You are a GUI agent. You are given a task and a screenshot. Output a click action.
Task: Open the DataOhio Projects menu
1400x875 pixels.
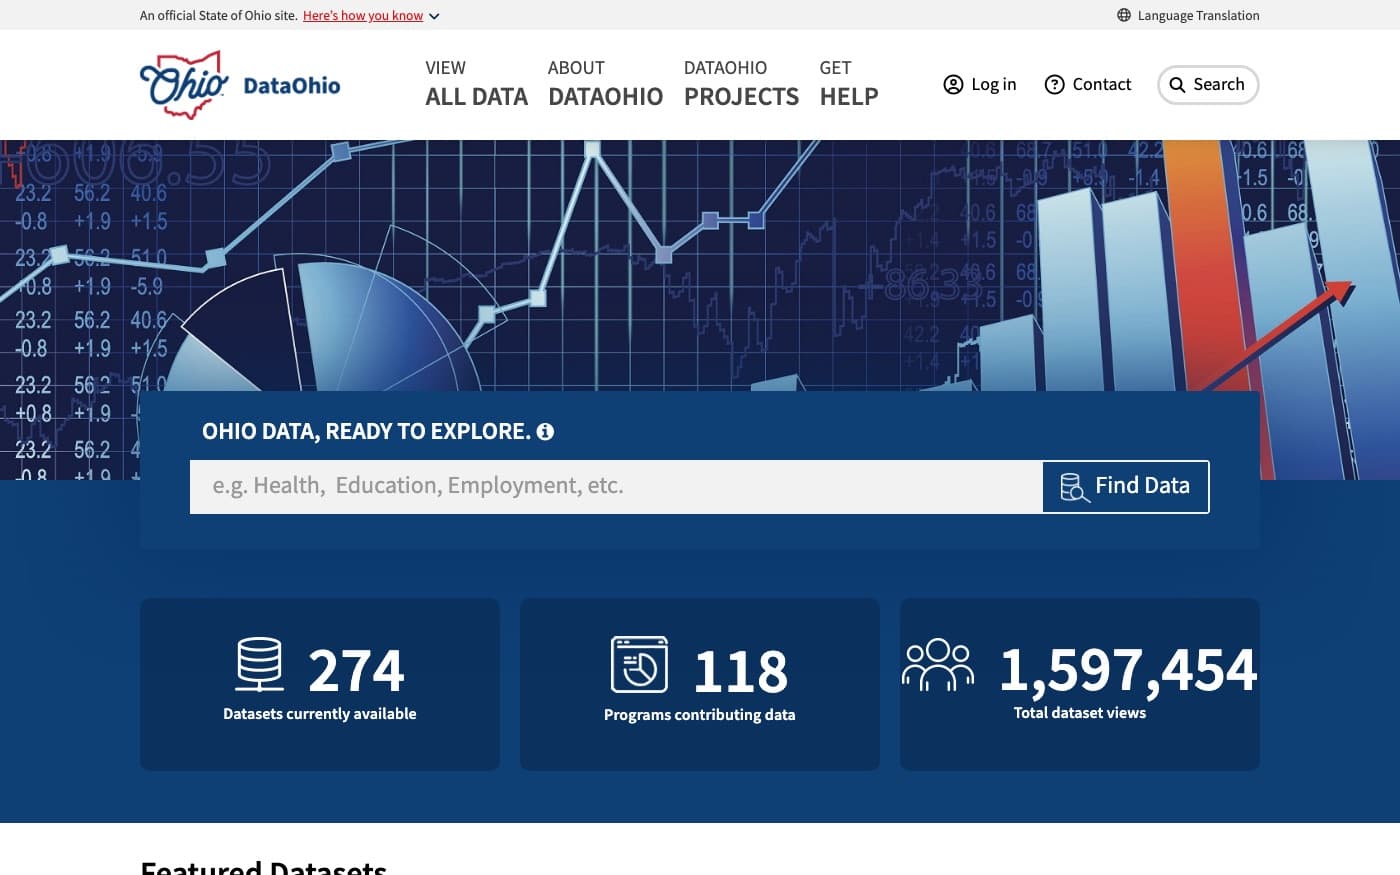[741, 84]
